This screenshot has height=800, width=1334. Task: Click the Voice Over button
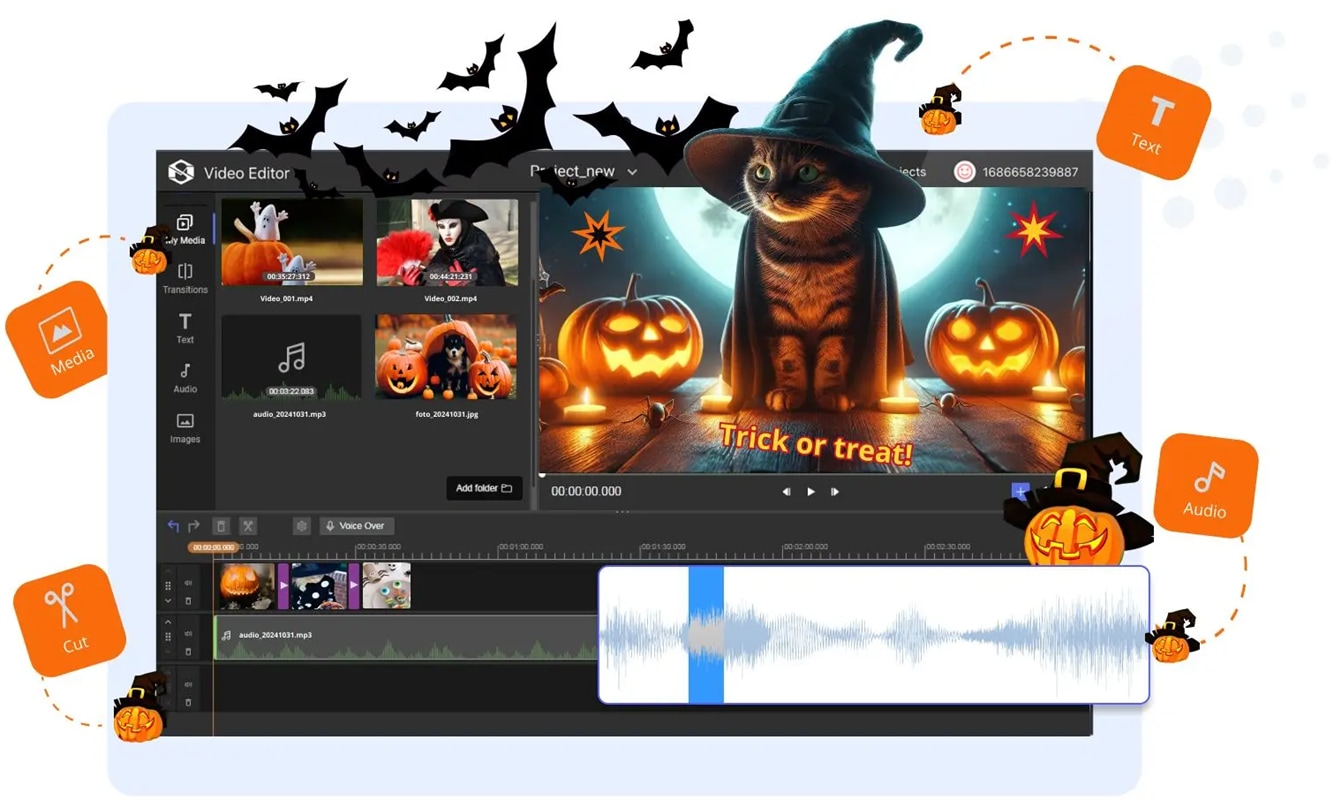(x=357, y=526)
